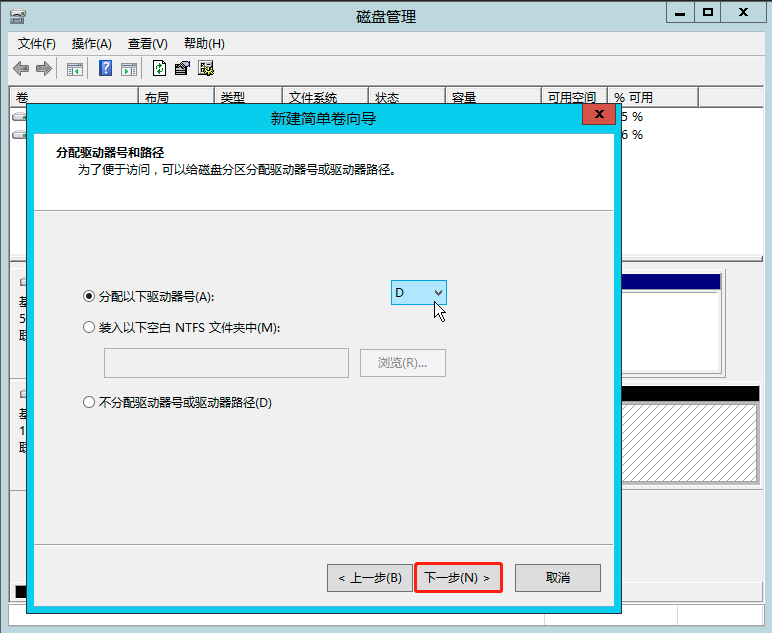Image resolution: width=772 pixels, height=633 pixels.
Task: Select 装入以下空白 NTFS 文件夹中 option
Action: [x=181, y=327]
